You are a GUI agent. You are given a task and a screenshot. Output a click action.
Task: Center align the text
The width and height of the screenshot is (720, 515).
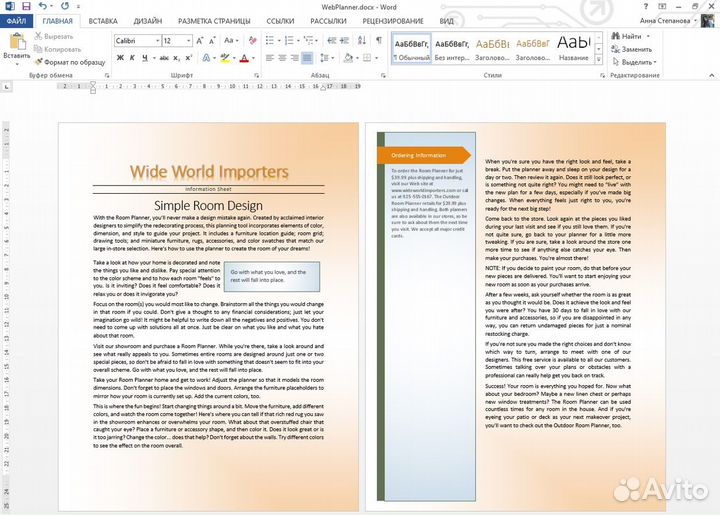coord(282,58)
